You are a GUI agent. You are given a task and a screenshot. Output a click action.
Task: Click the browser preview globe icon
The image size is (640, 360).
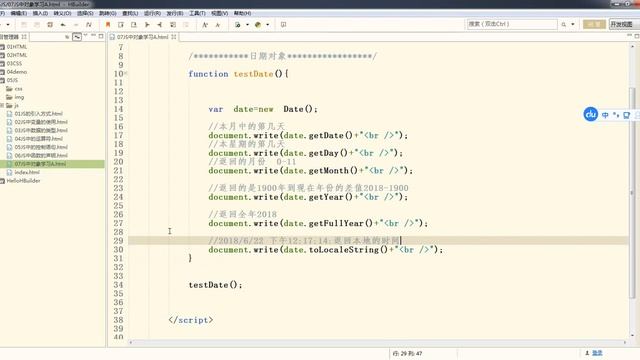[x=258, y=24]
